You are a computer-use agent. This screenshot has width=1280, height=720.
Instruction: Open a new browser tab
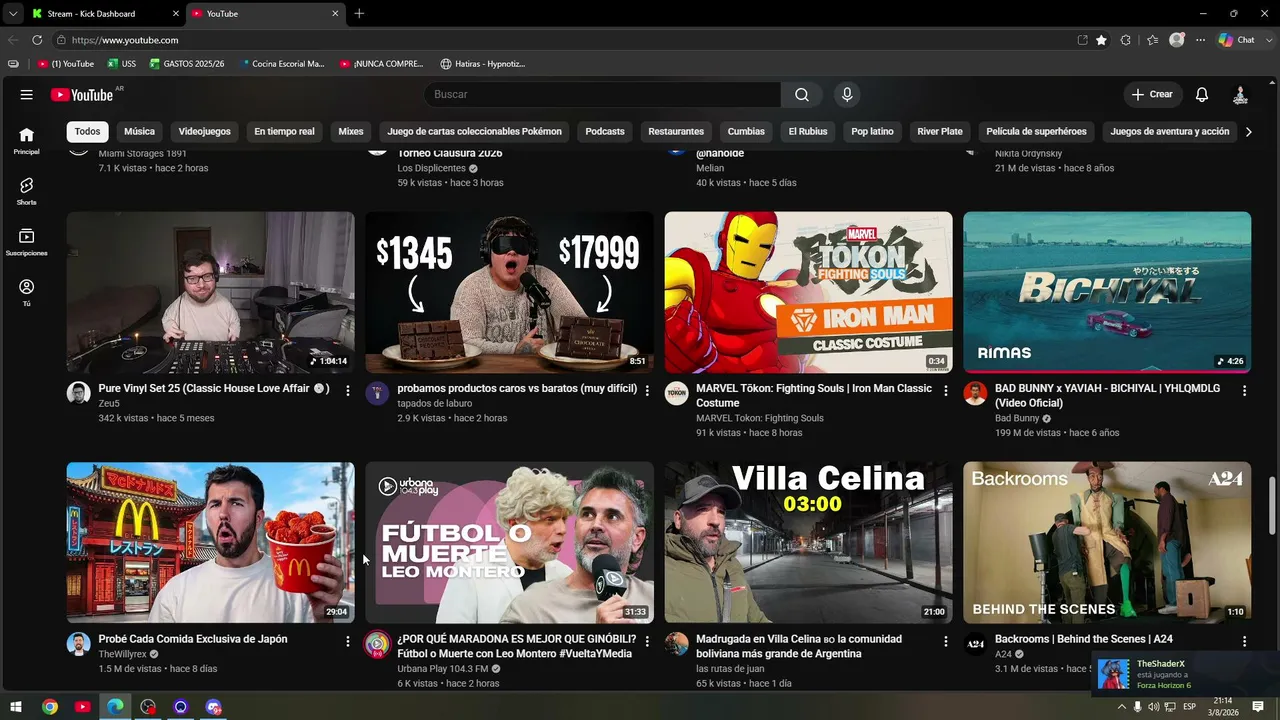pos(359,14)
